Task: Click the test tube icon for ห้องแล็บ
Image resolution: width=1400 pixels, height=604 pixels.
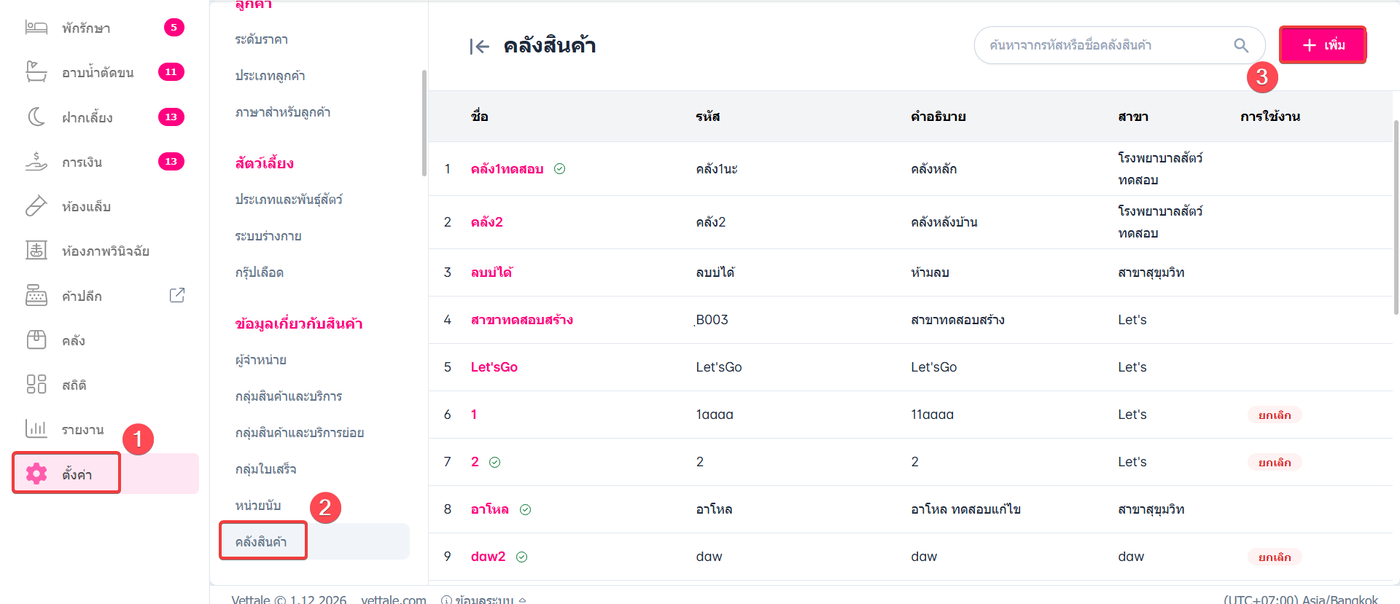Action: 36,206
